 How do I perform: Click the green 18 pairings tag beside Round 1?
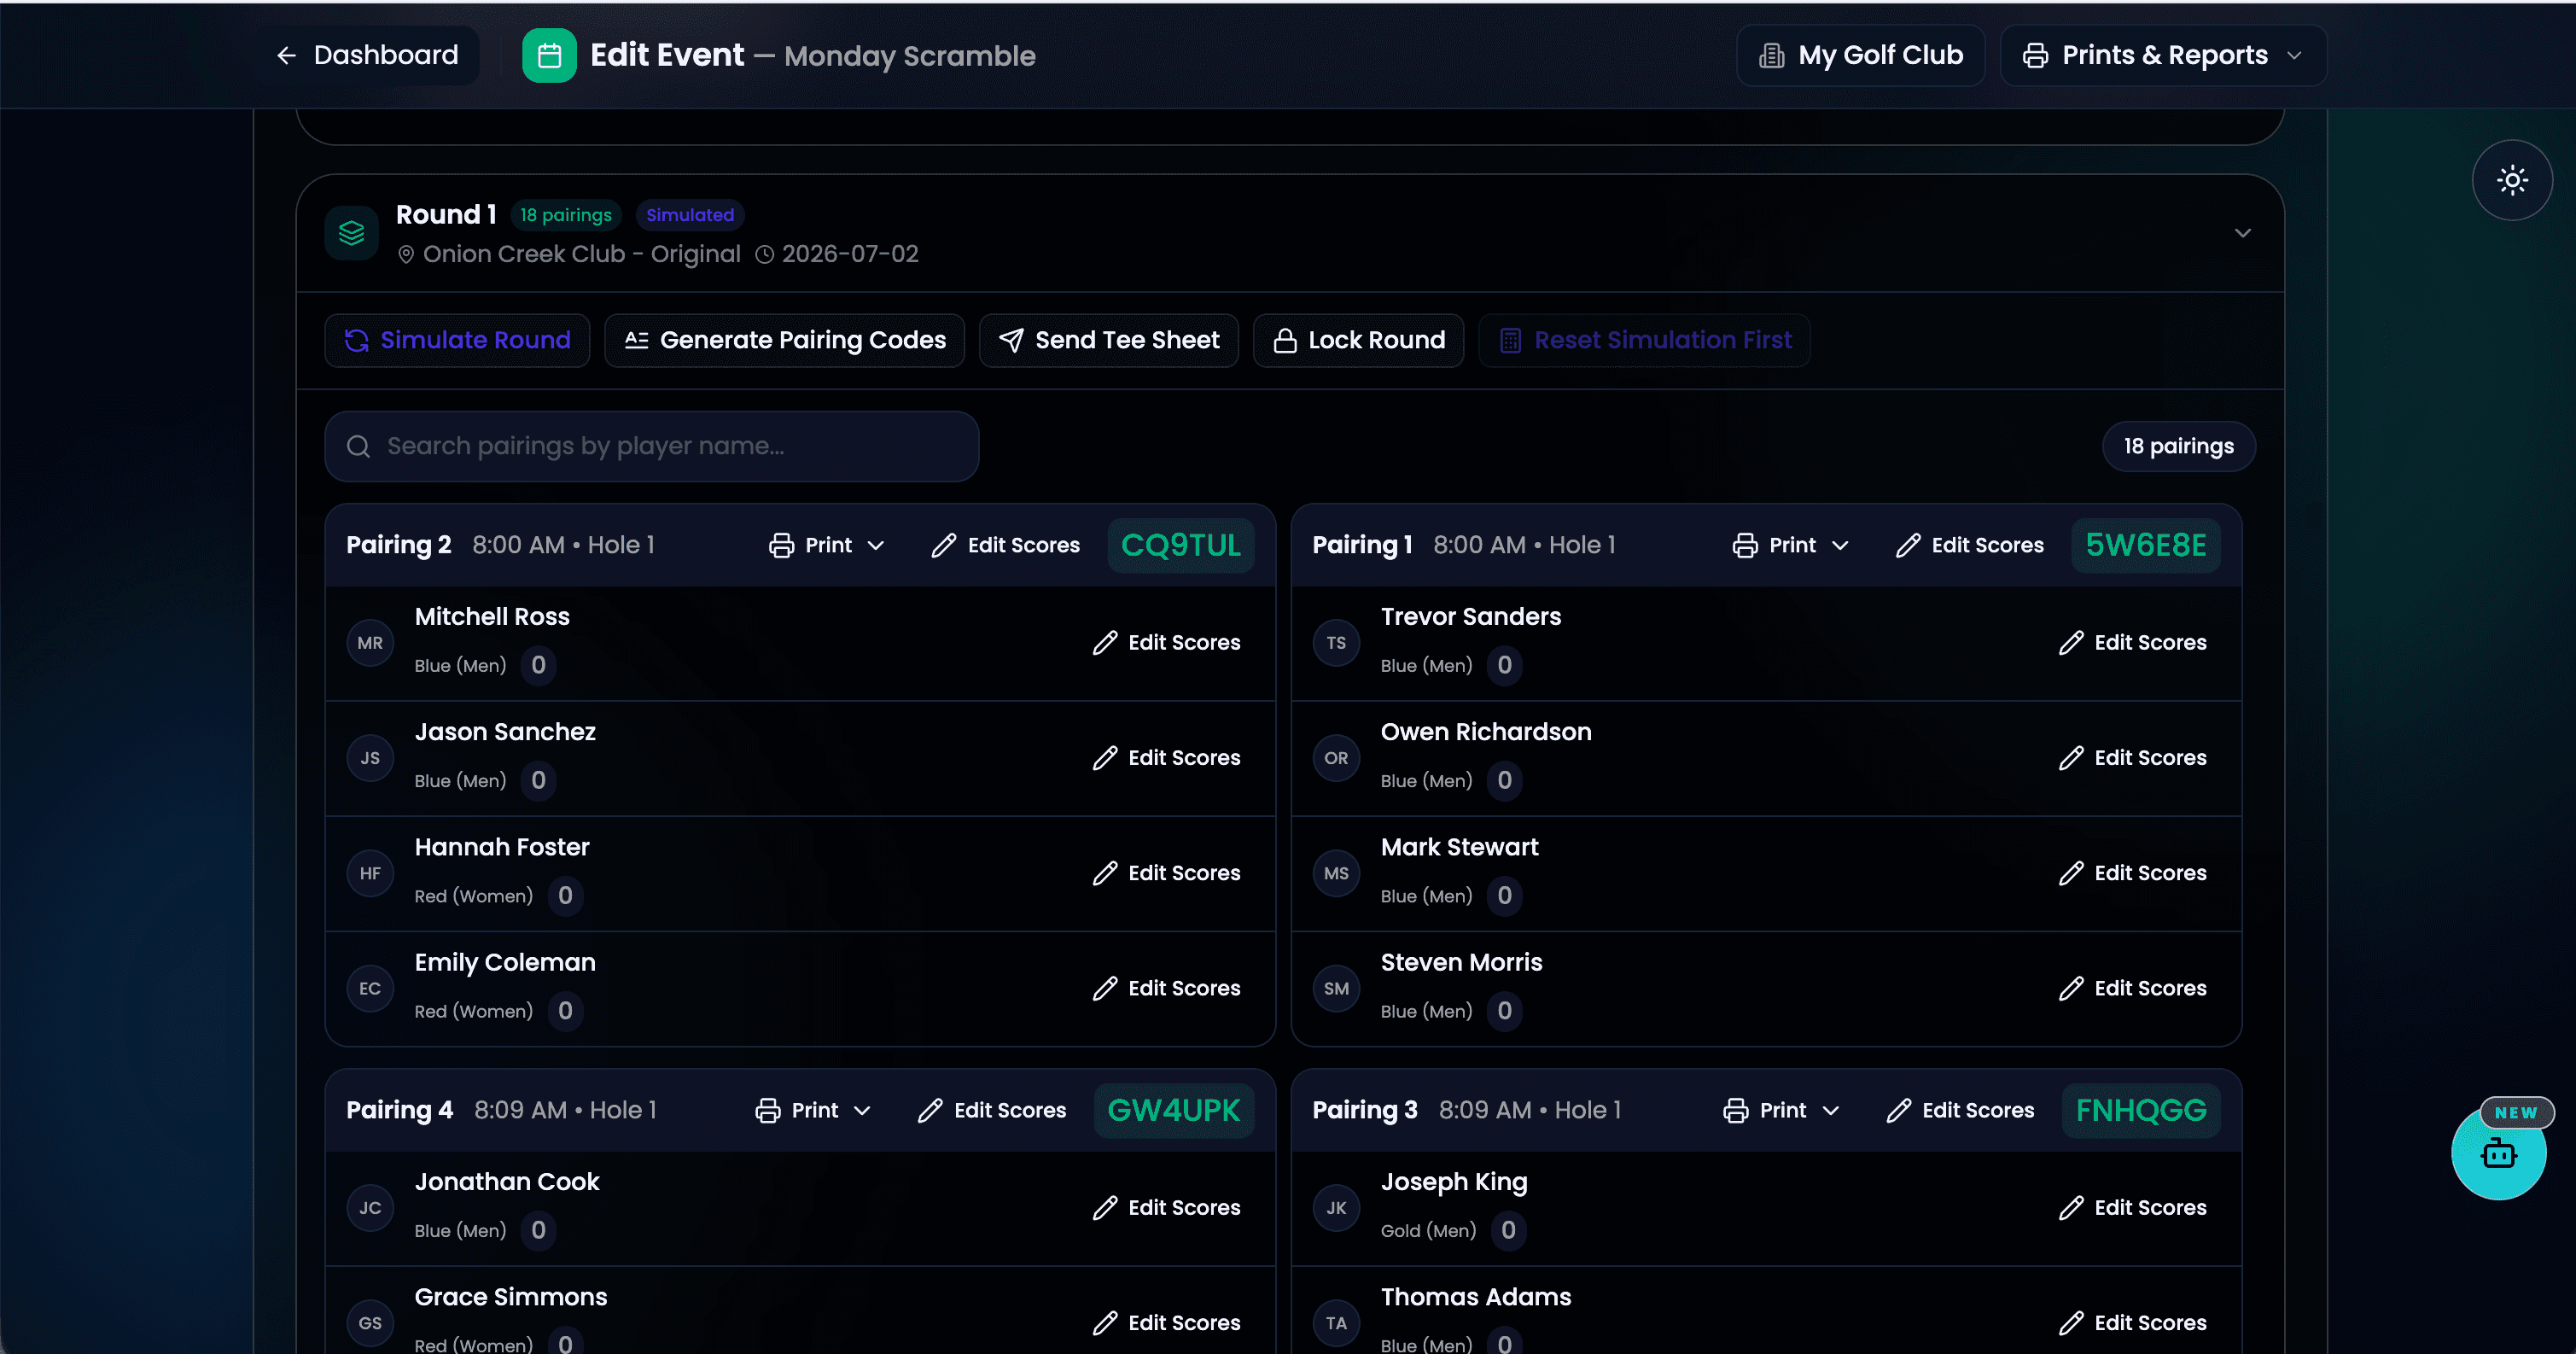pos(566,215)
